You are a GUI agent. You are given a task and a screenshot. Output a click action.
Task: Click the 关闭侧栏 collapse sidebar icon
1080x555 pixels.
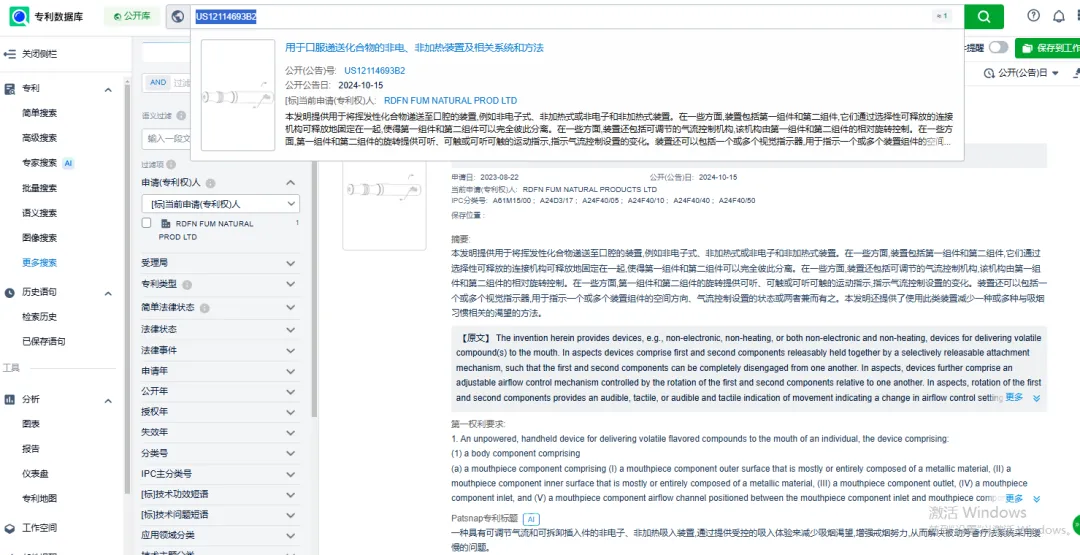[x=9, y=53]
